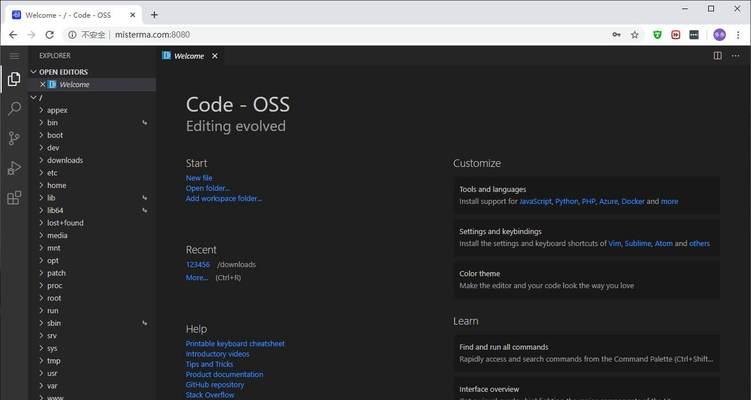Open Tips and Tricks link

click(209, 364)
